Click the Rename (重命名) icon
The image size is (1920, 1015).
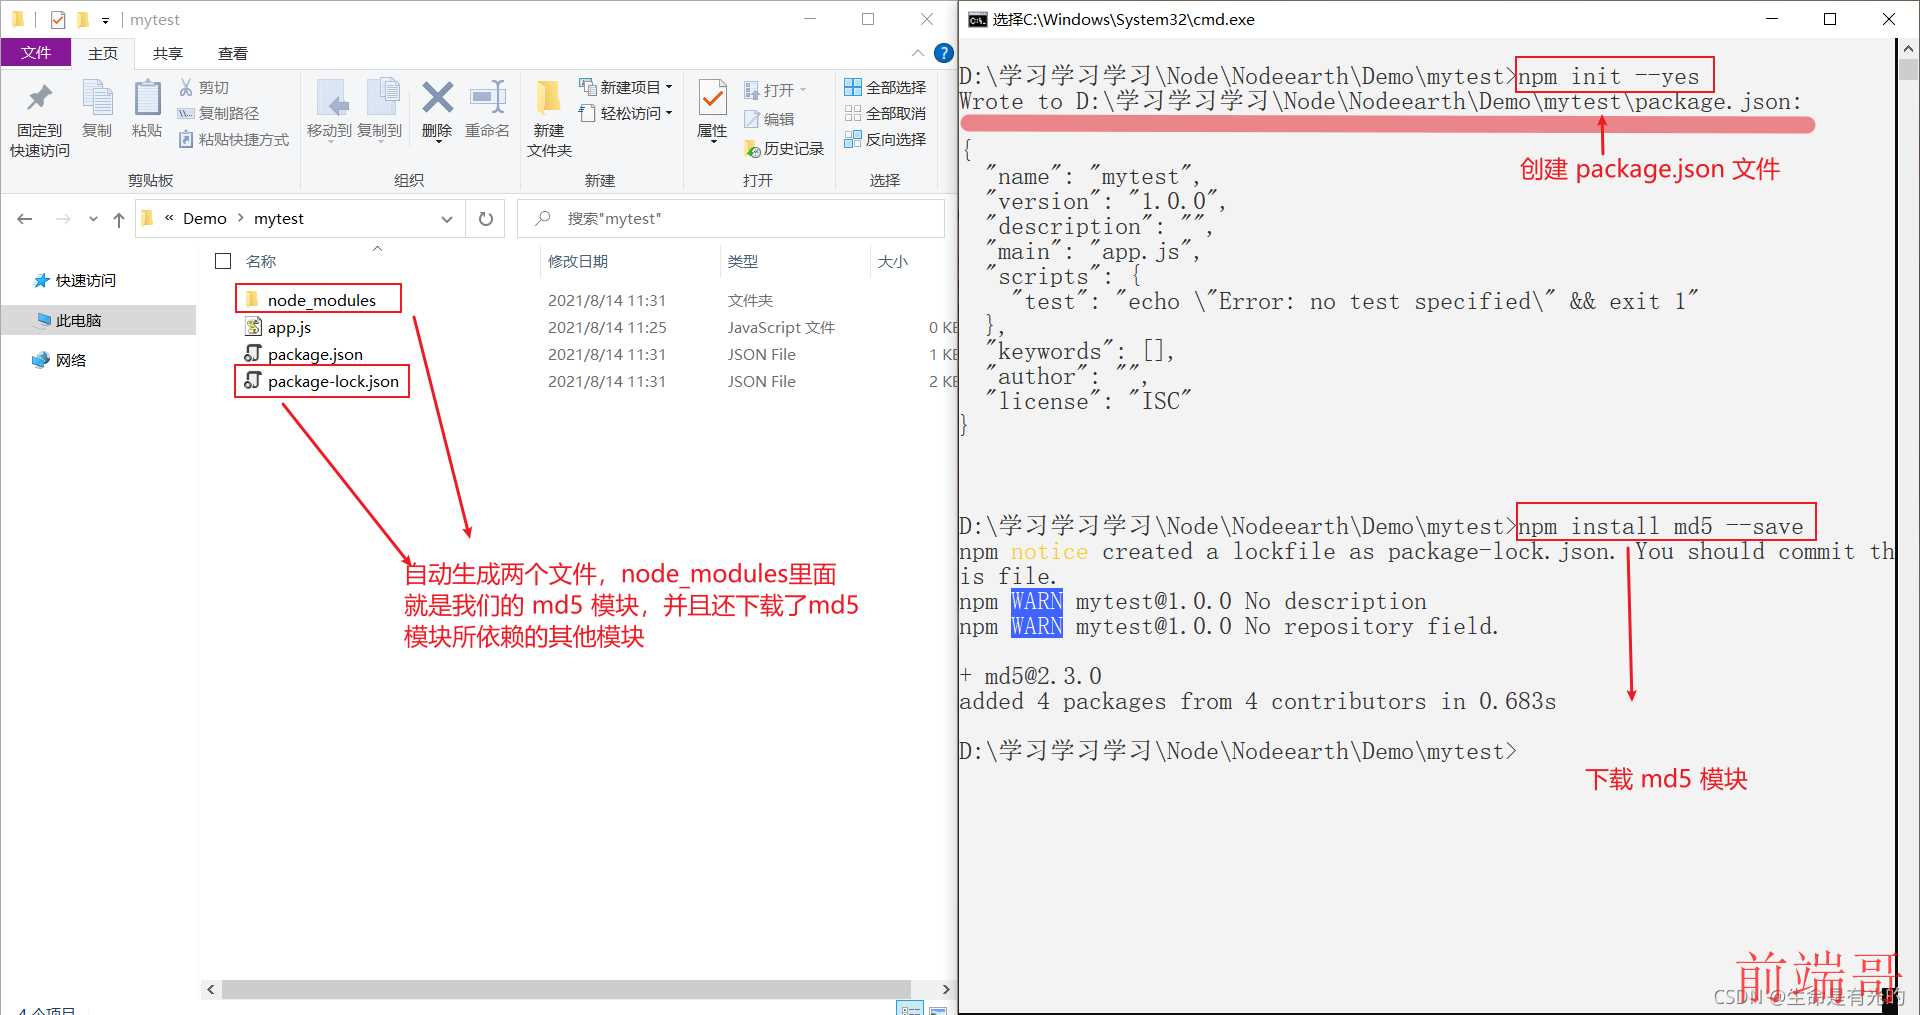coord(487,98)
